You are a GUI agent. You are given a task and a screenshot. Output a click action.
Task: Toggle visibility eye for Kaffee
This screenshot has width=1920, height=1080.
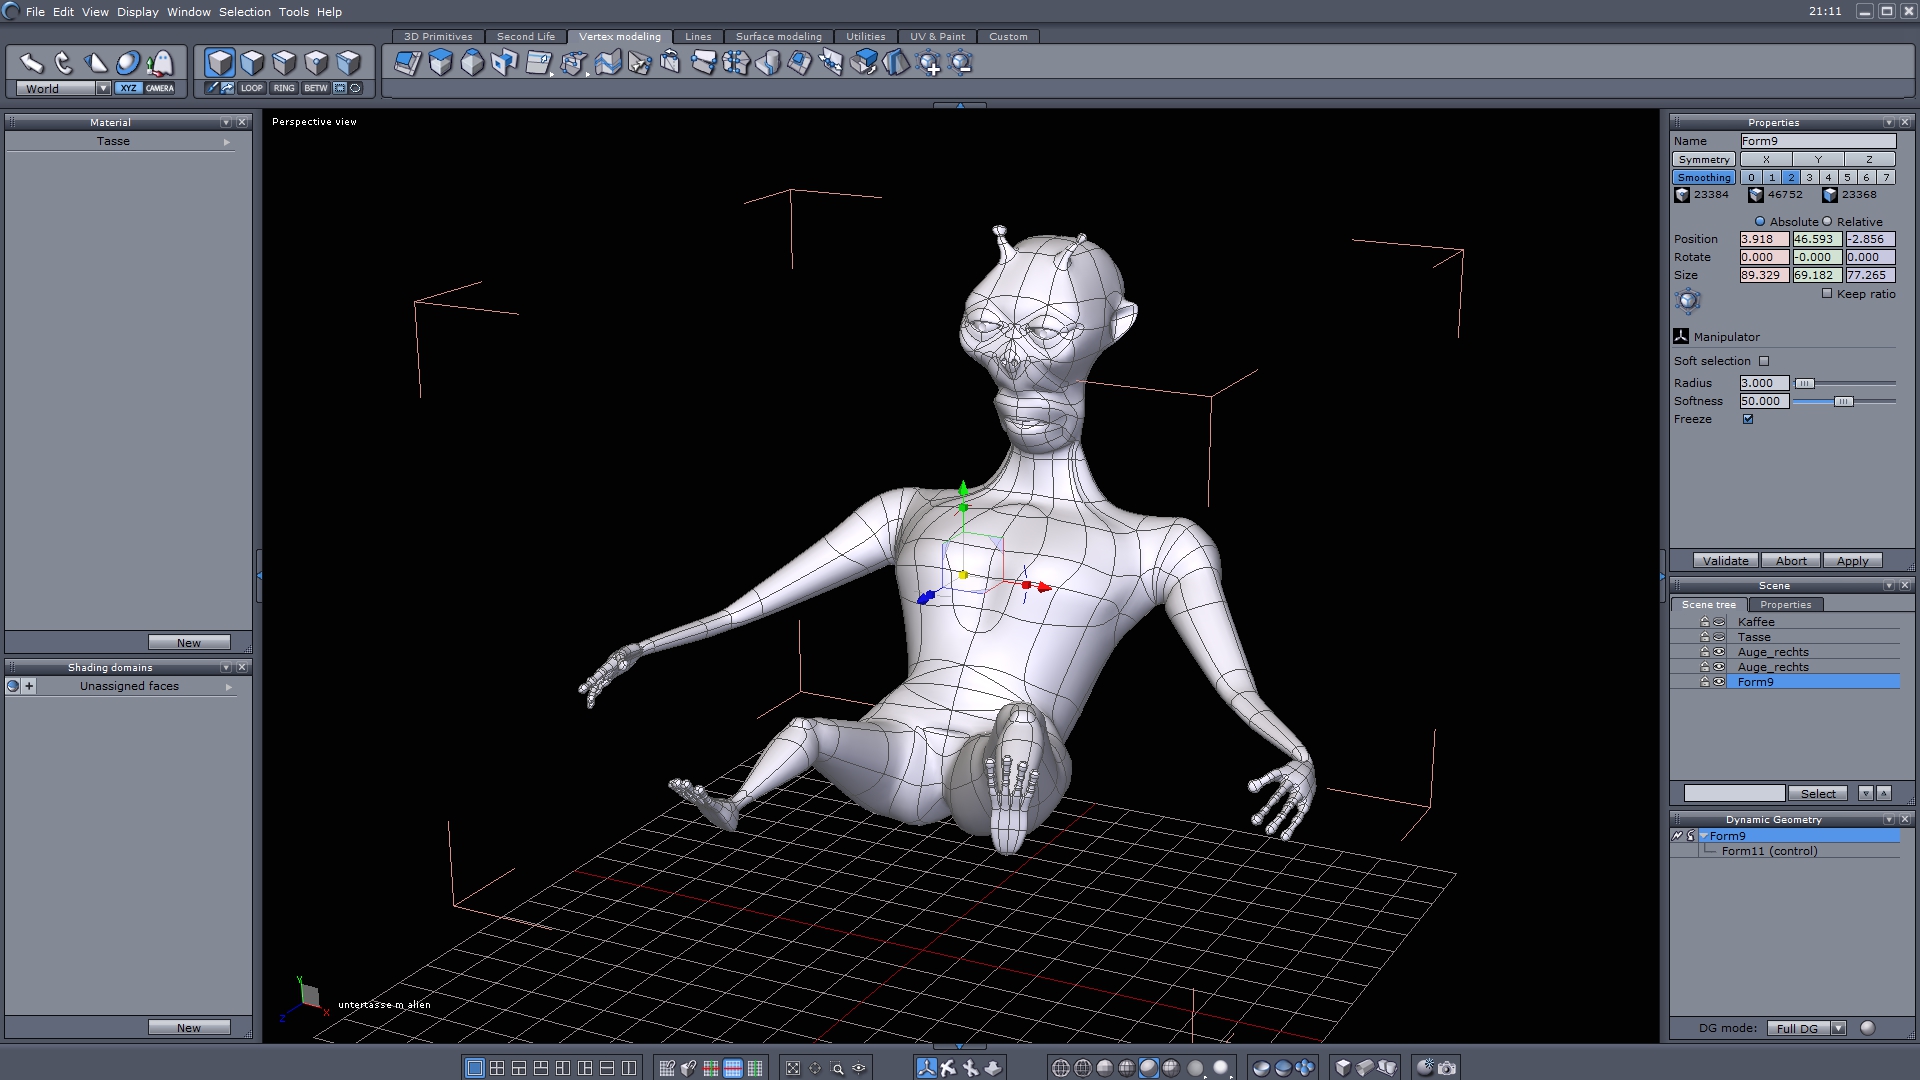[1719, 622]
